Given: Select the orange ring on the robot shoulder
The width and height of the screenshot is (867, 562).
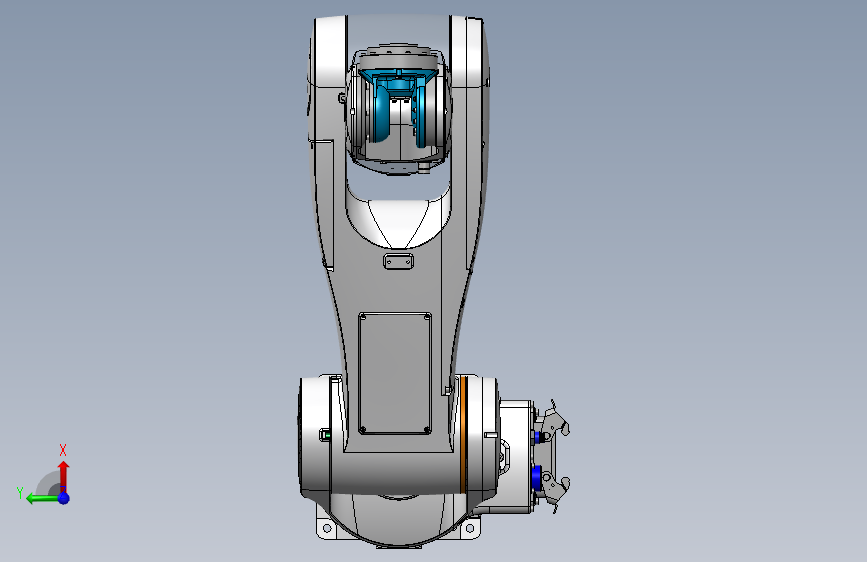Looking at the screenshot, I should (x=463, y=435).
